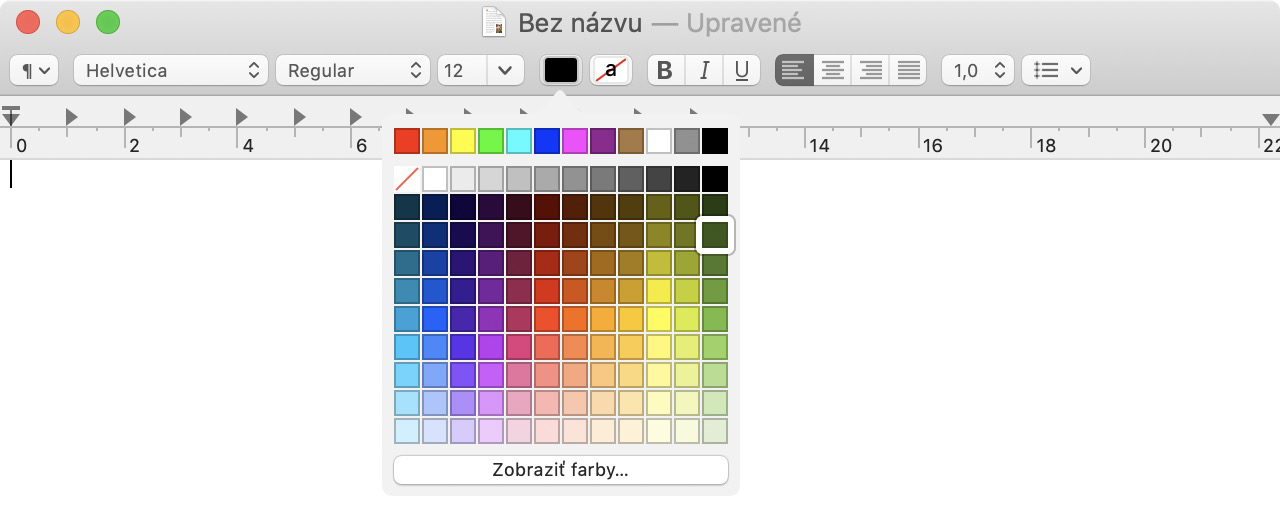The height and width of the screenshot is (508, 1280).
Task: Open the Regular typeface dropdown
Action: coord(353,70)
